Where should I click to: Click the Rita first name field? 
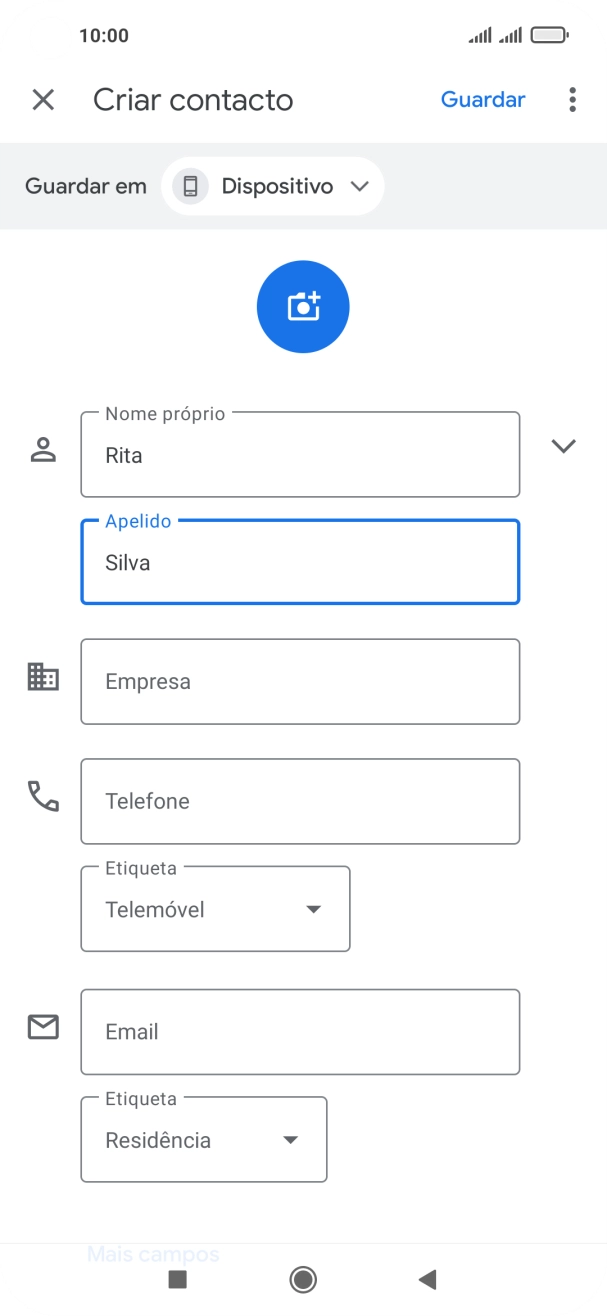pos(300,455)
